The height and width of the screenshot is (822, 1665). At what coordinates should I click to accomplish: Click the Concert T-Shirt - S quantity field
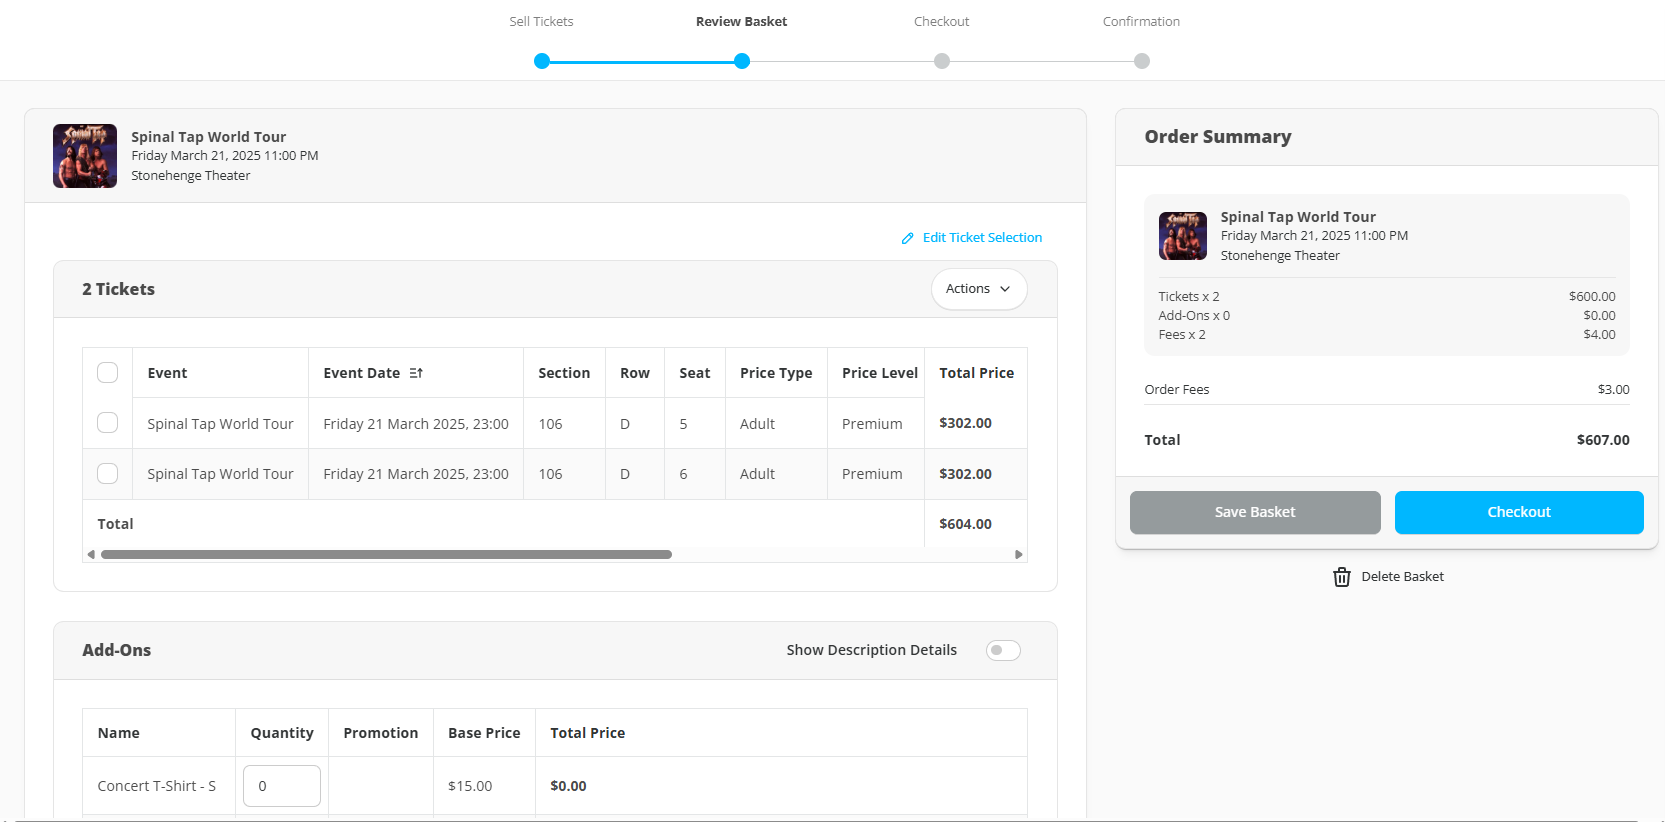(282, 786)
